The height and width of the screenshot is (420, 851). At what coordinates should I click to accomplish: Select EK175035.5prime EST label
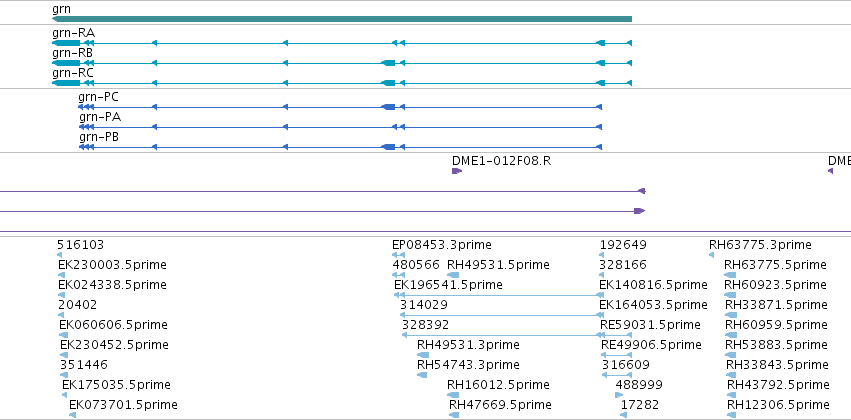[x=116, y=385]
